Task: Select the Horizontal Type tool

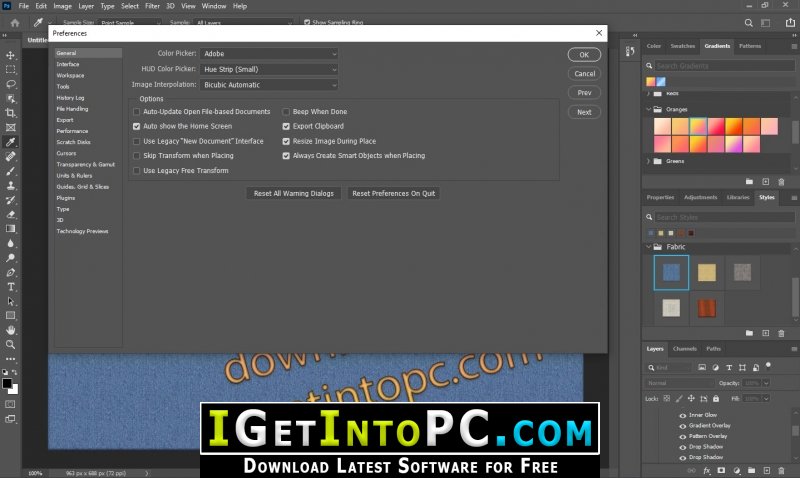Action: (10, 287)
